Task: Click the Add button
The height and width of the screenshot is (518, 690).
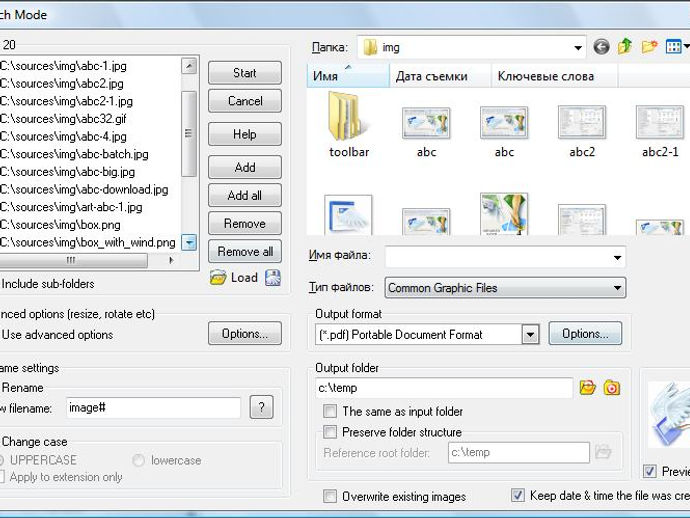Action: click(245, 167)
